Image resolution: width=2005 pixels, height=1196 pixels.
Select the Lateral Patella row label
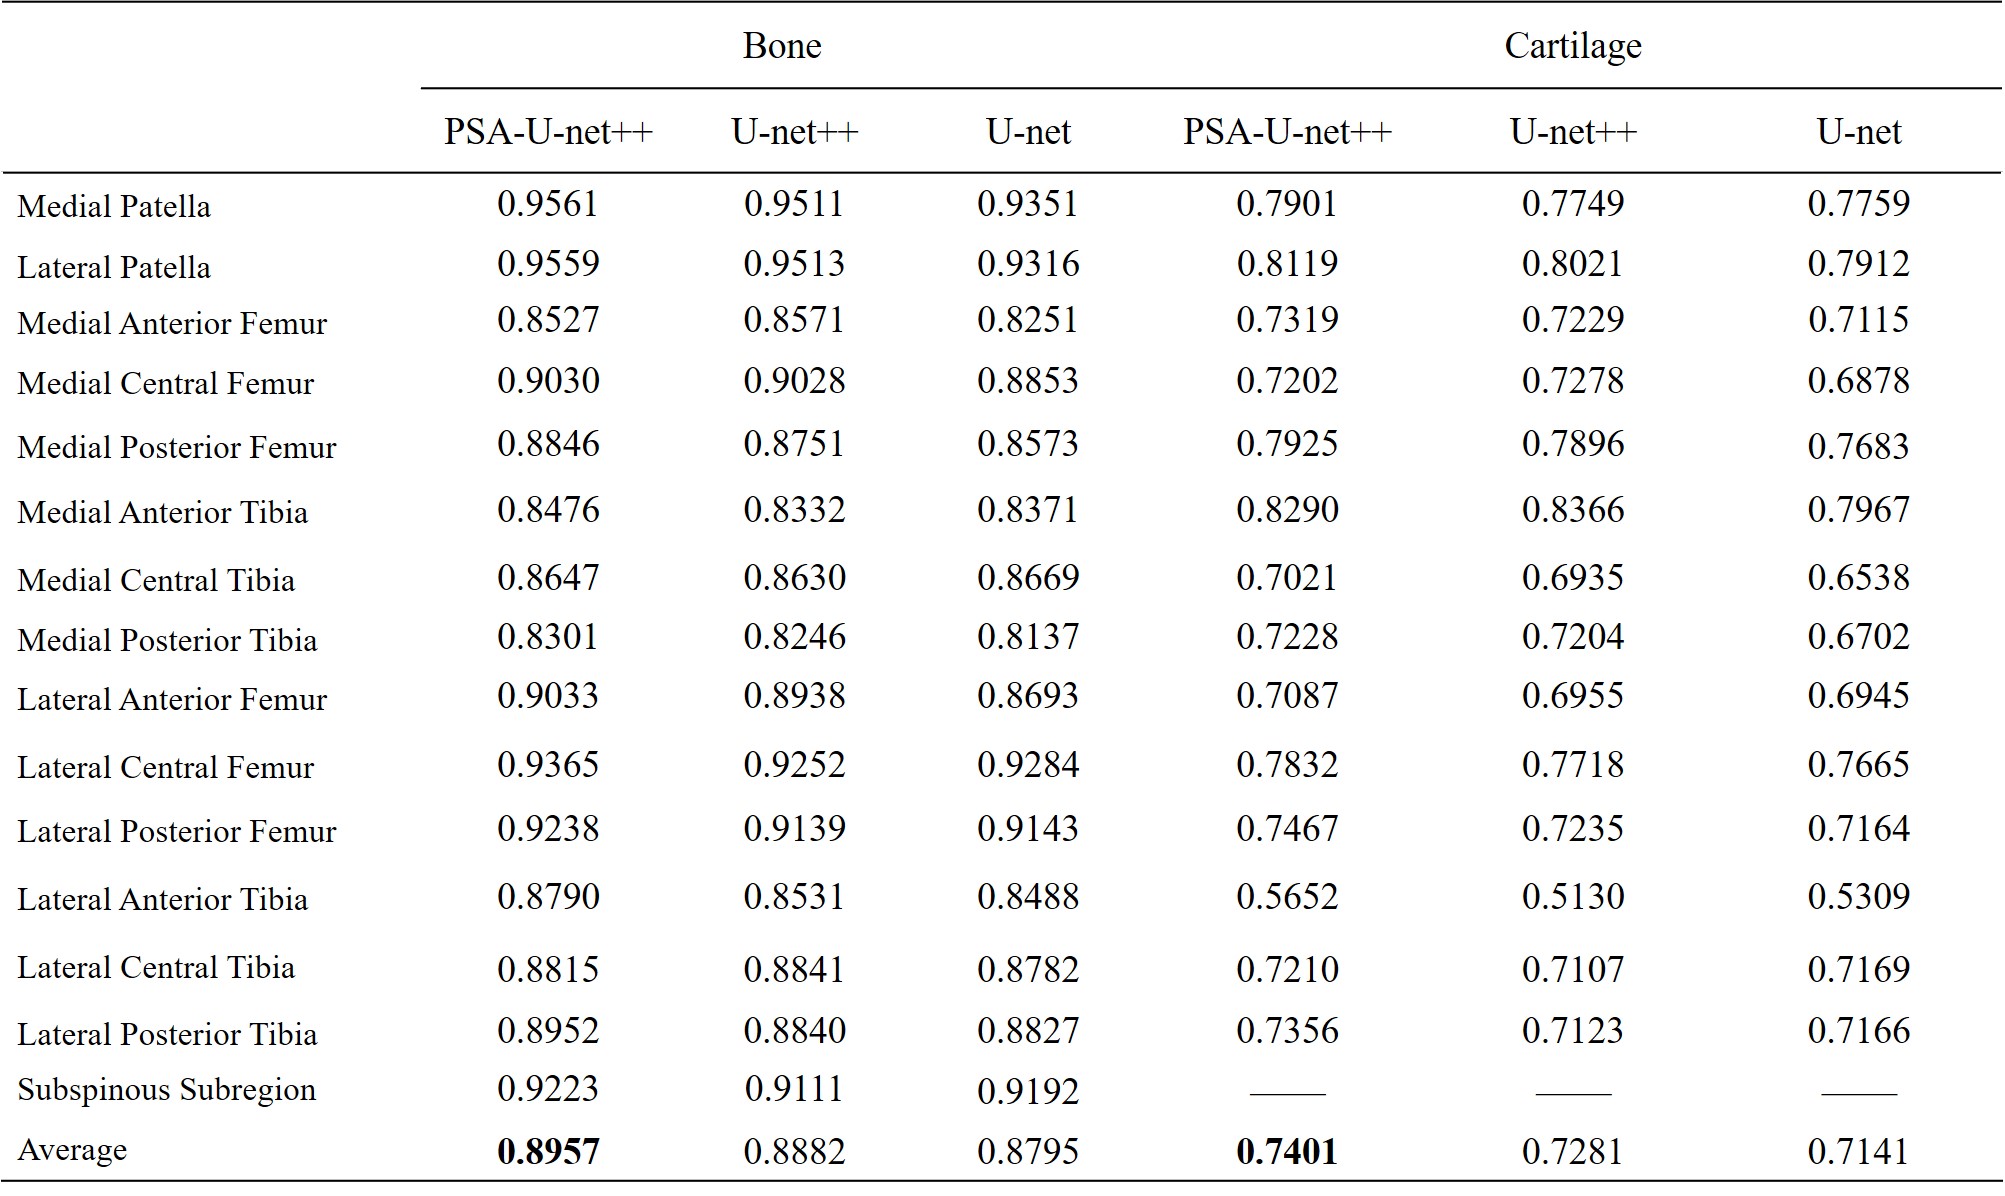(114, 268)
